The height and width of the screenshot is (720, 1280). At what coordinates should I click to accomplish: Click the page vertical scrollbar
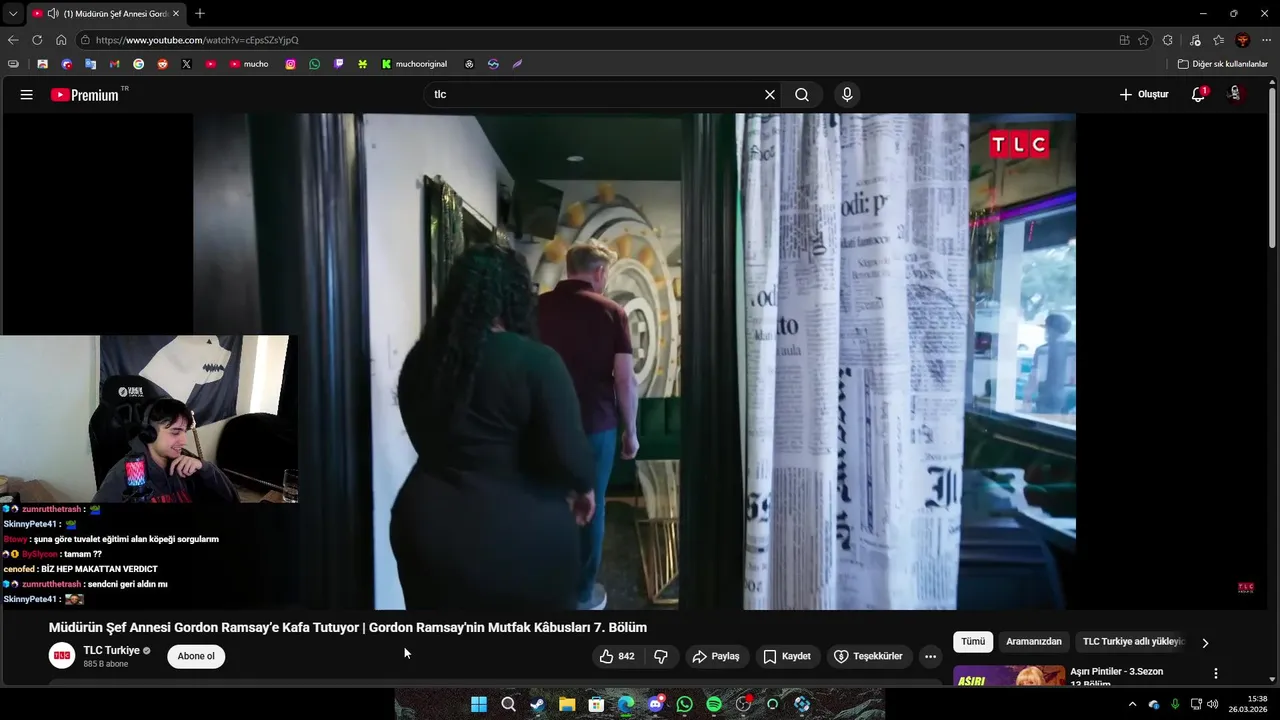coord(1272,170)
